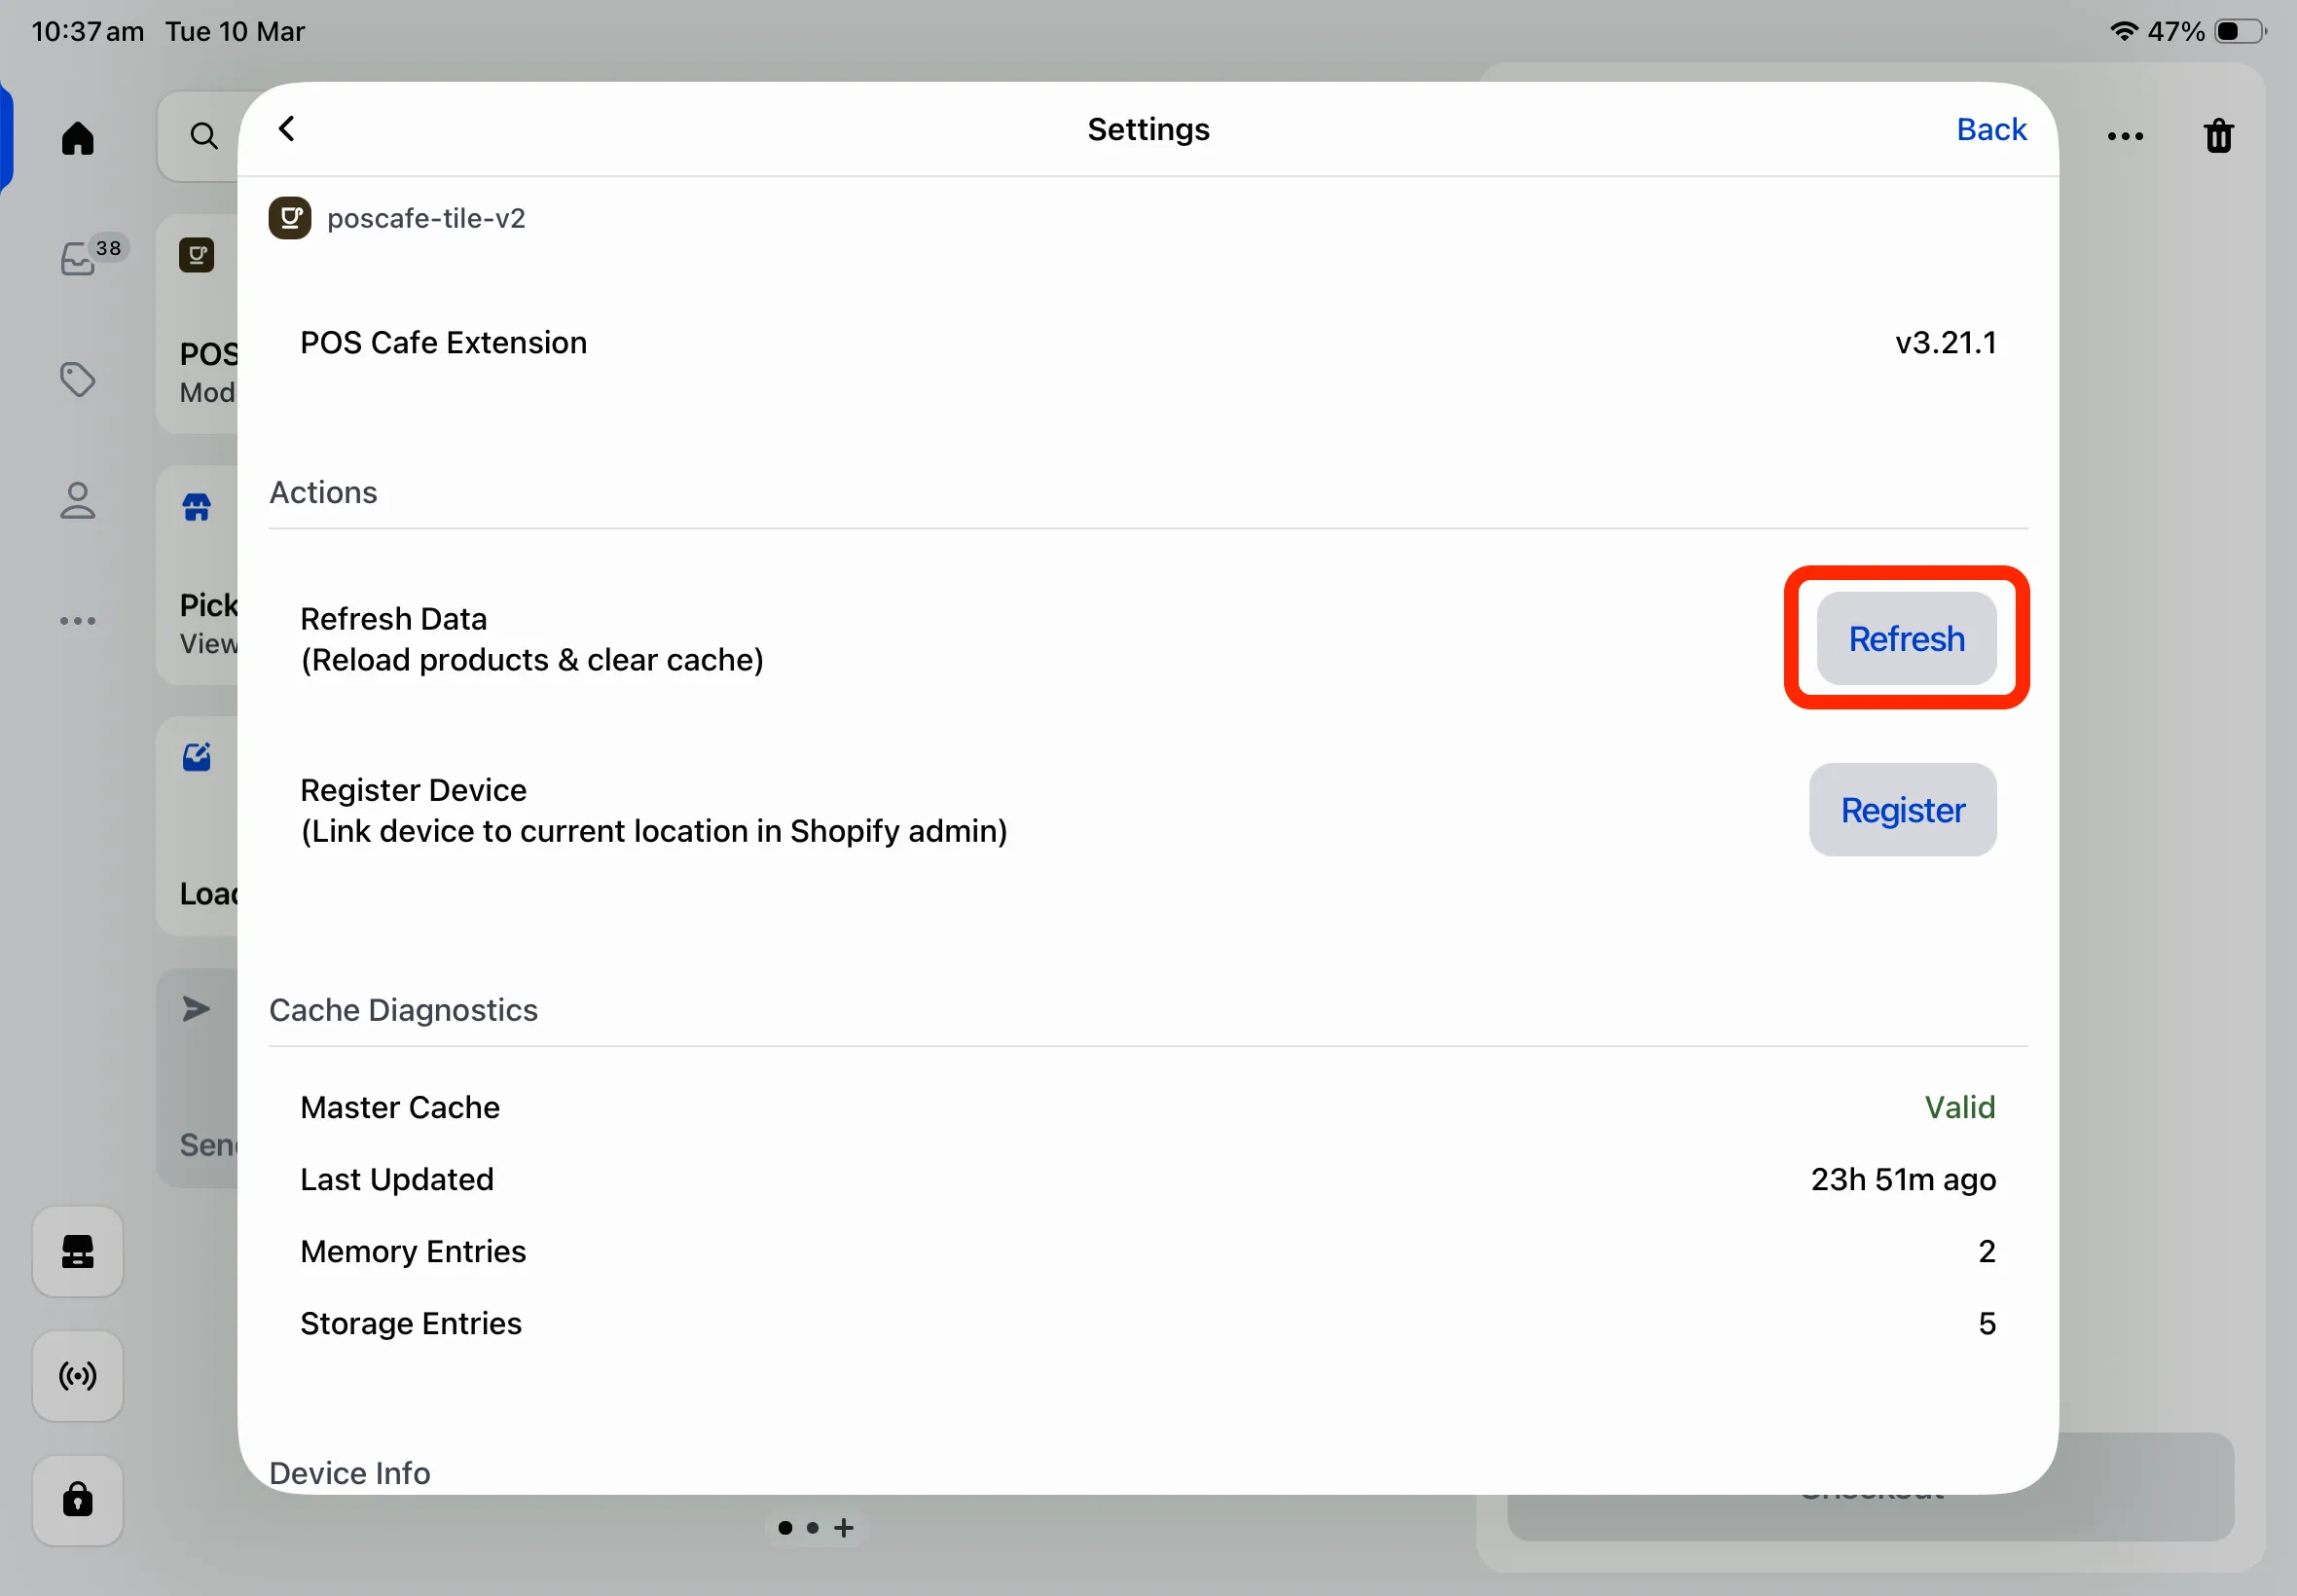Tap the second page indicator dot
This screenshot has height=1596, width=2297.
[813, 1527]
